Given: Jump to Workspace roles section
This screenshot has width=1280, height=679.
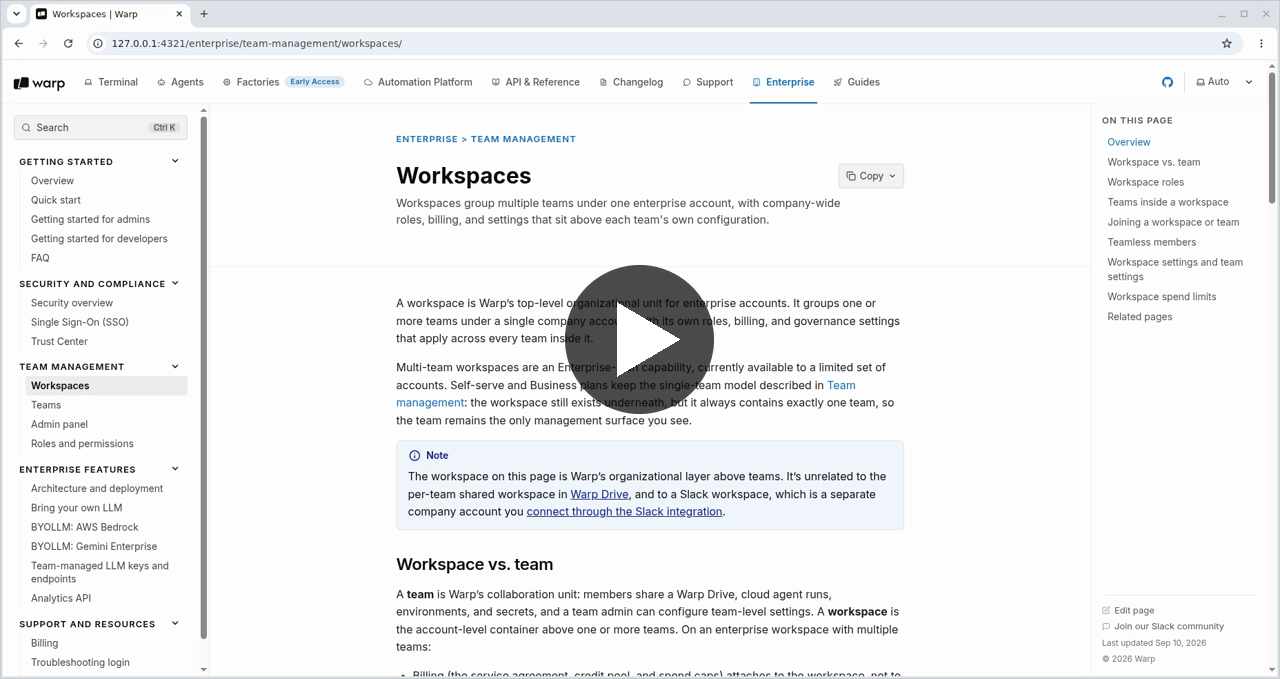Looking at the screenshot, I should [1146, 182].
